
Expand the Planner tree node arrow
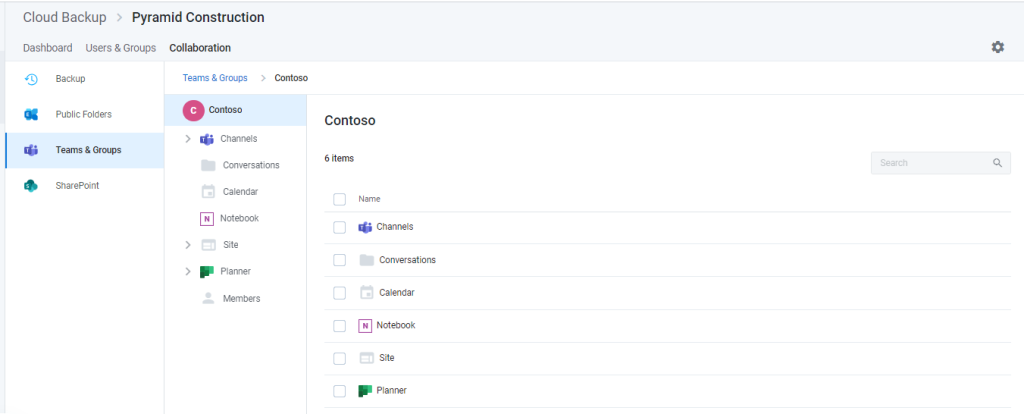[x=188, y=272]
